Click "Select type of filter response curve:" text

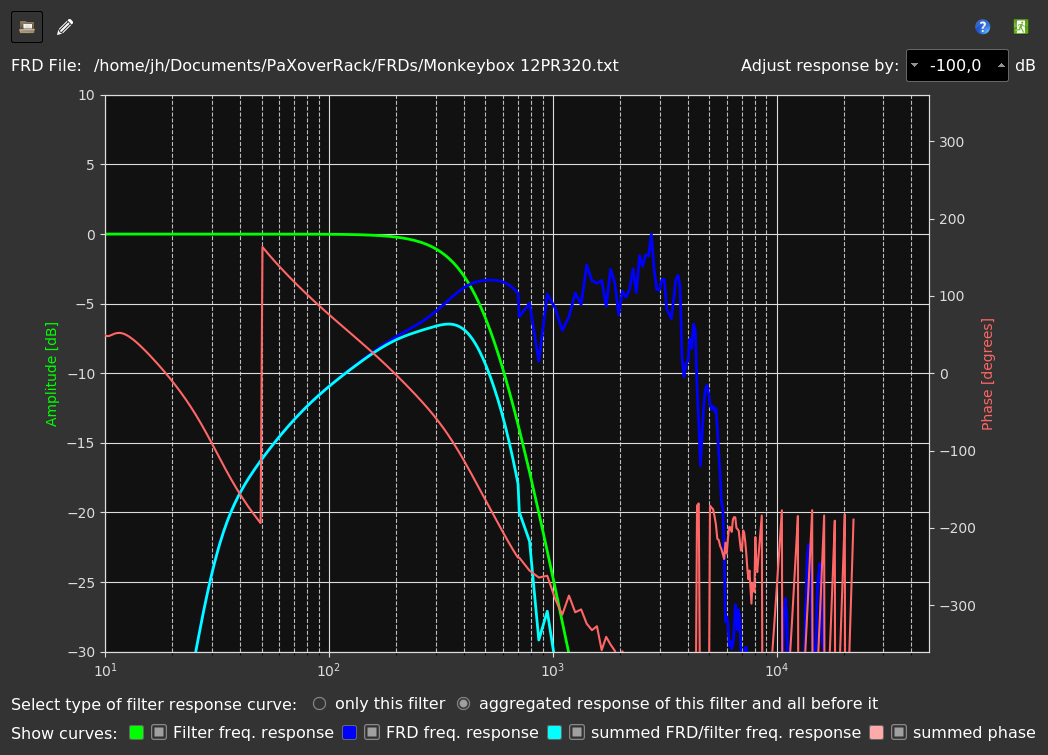pyautogui.click(x=154, y=704)
